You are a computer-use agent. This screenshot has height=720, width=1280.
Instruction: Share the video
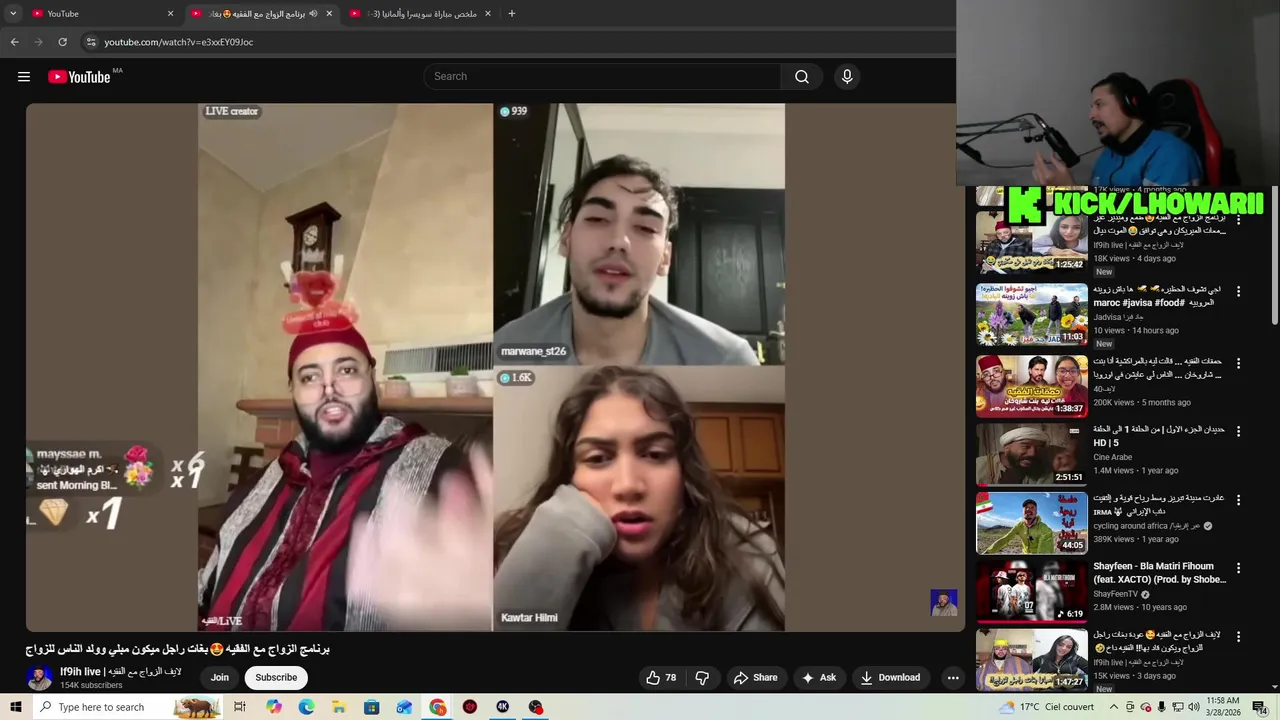pos(755,677)
